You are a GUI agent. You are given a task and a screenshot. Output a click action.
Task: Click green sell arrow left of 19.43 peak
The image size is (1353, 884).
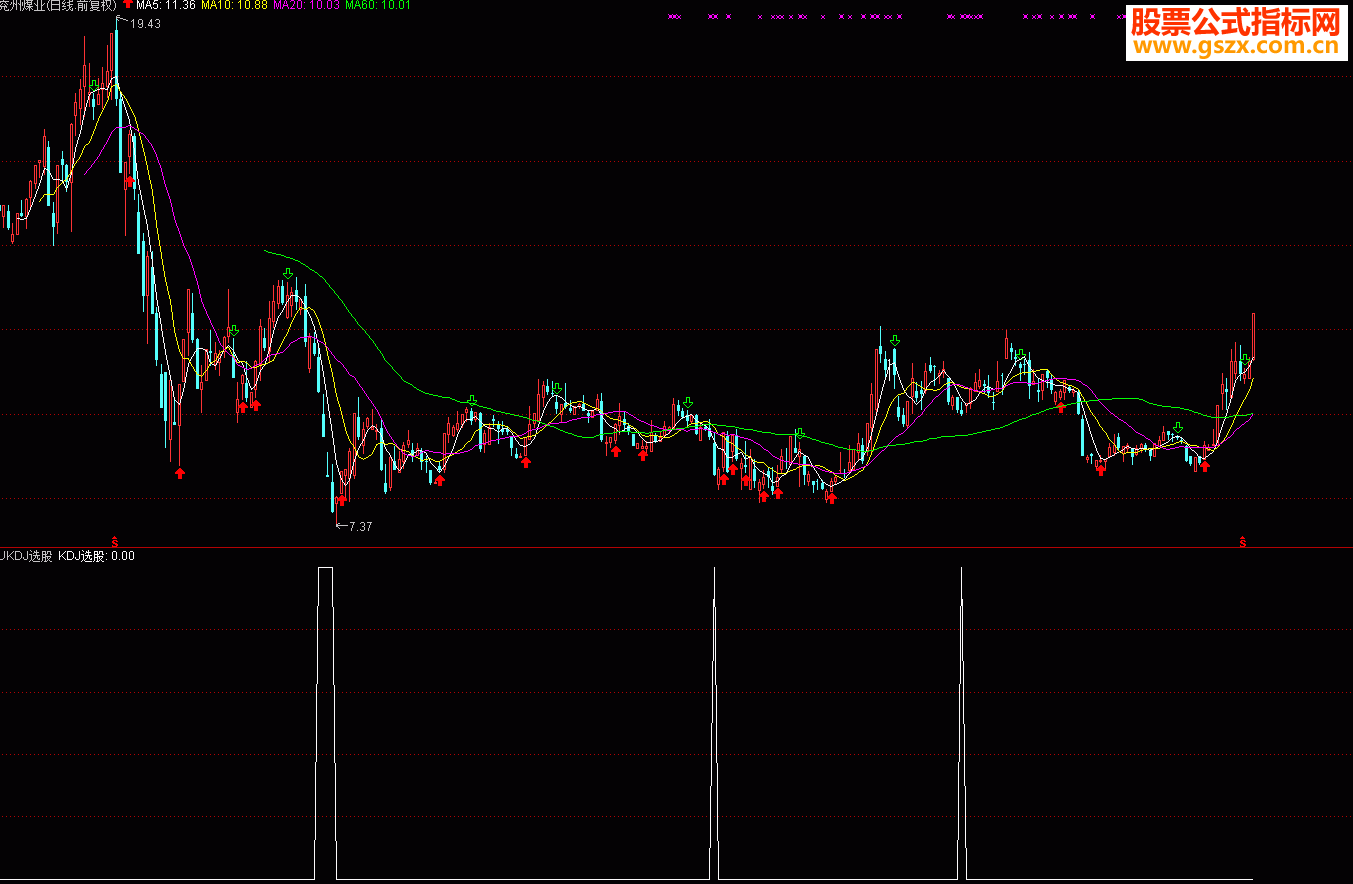(x=93, y=85)
